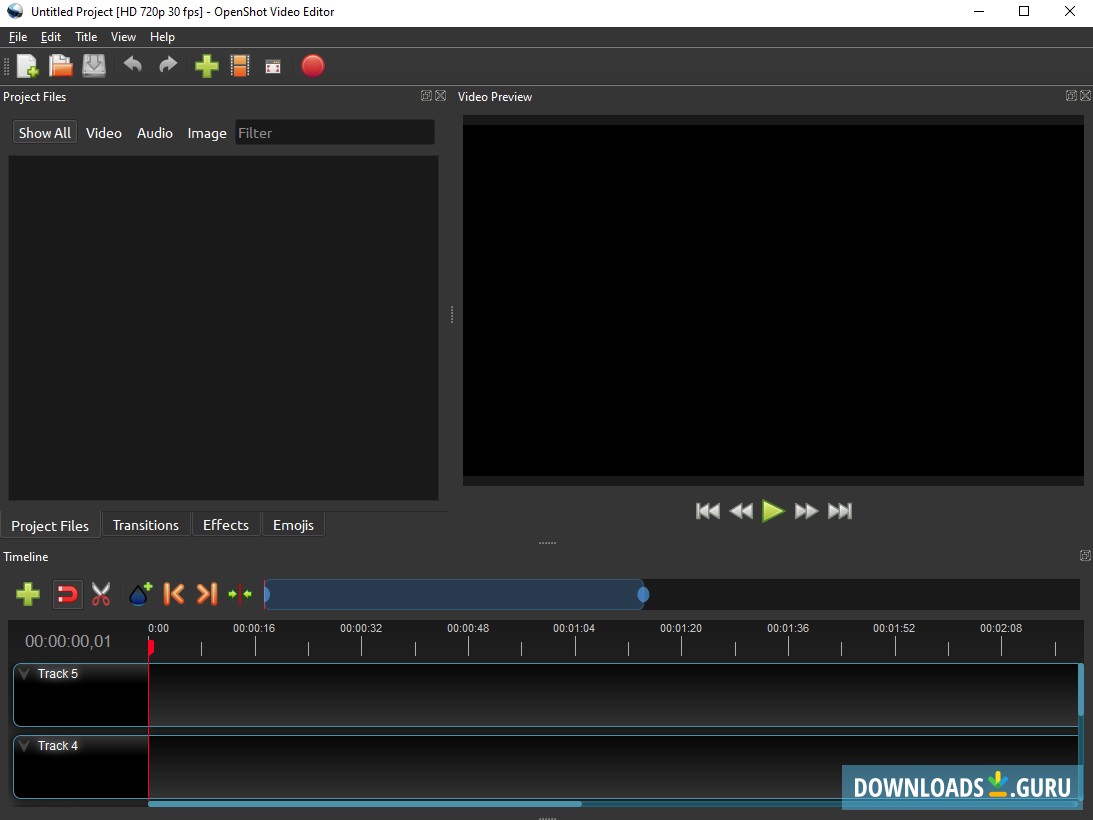Viewport: 1093px width, 820px height.
Task: Expand Track 4 options arrow
Action: coord(25,746)
